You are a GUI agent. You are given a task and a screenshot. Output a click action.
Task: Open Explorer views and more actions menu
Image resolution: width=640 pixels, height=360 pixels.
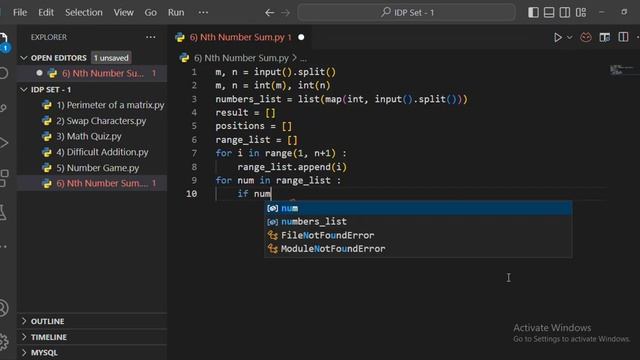[x=151, y=37]
